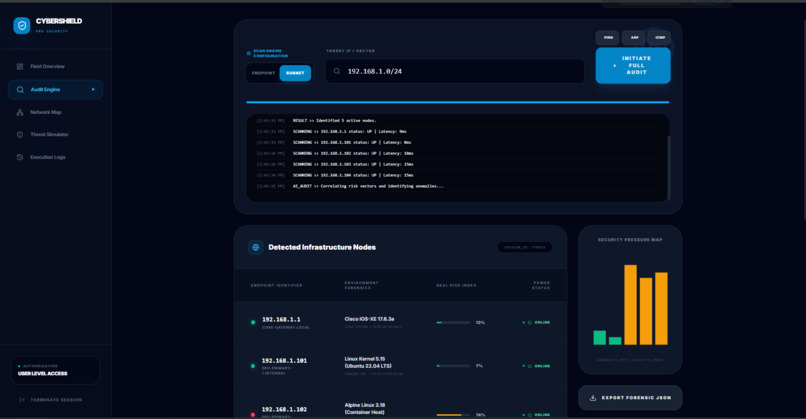Click Linux Kernel 5.15 (Ubuntu 22.04 LTS) entry
Screen dimensions: 806x419
pos(368,362)
